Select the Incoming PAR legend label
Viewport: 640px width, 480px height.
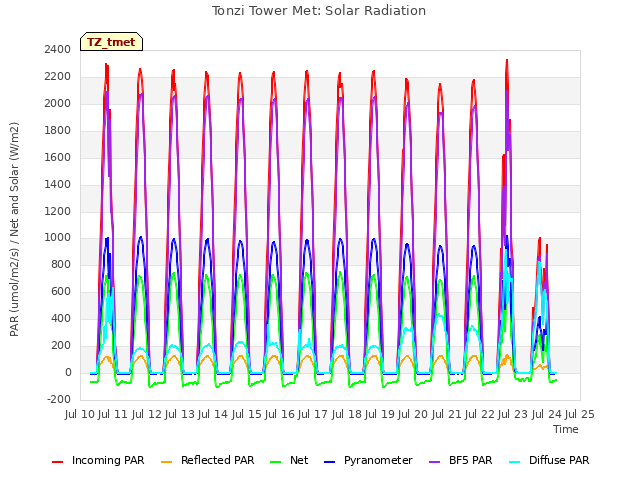[x=108, y=460]
